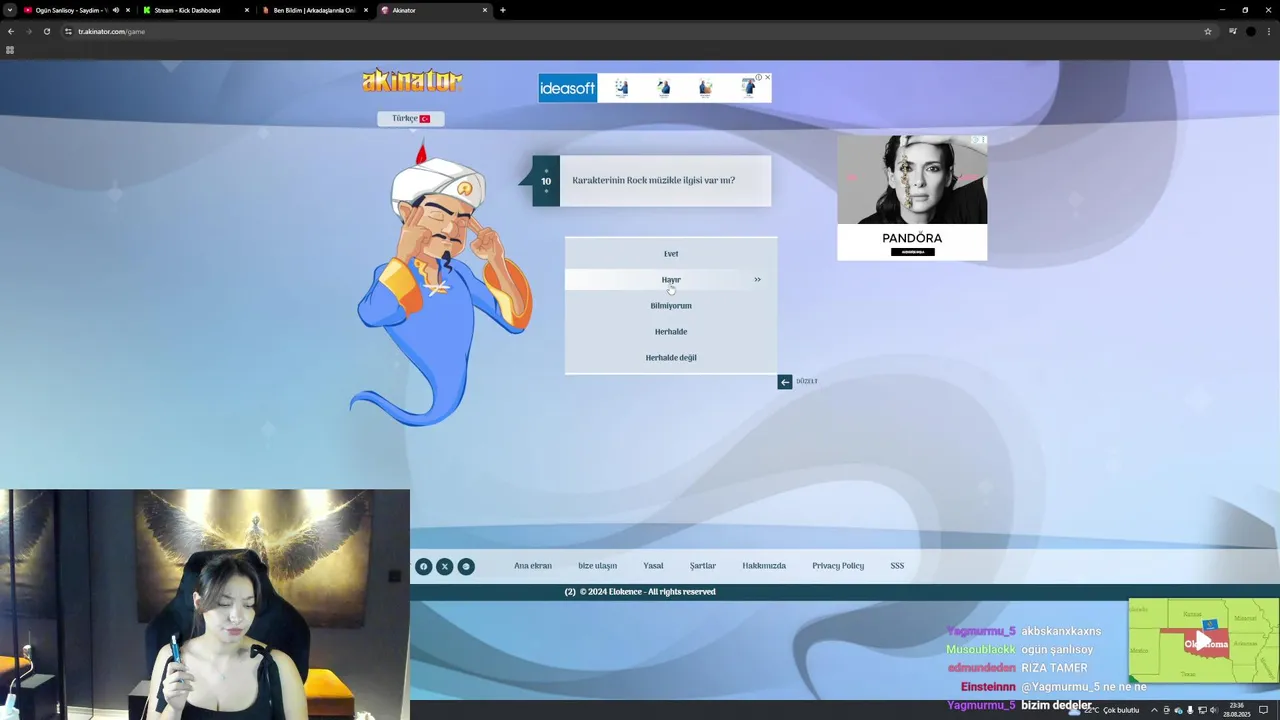Open the "Hakkımızda" footer link

(x=764, y=566)
